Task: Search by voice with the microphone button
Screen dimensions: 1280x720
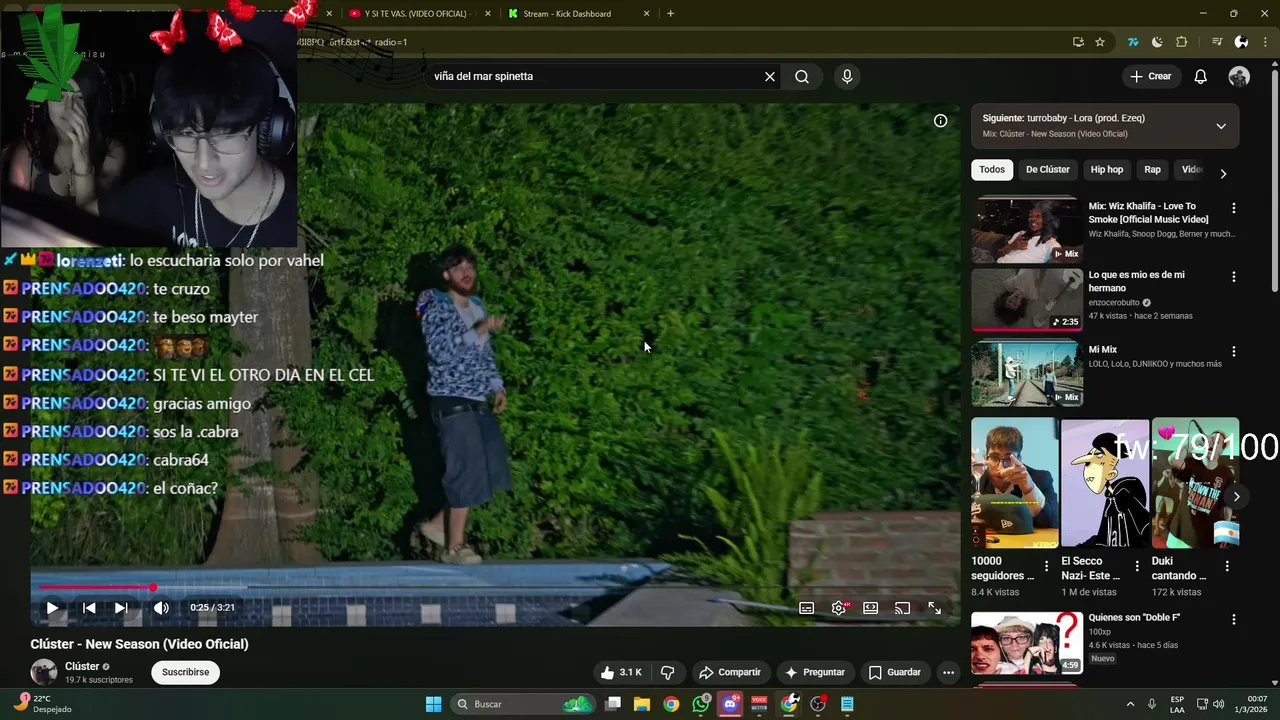Action: tap(847, 77)
